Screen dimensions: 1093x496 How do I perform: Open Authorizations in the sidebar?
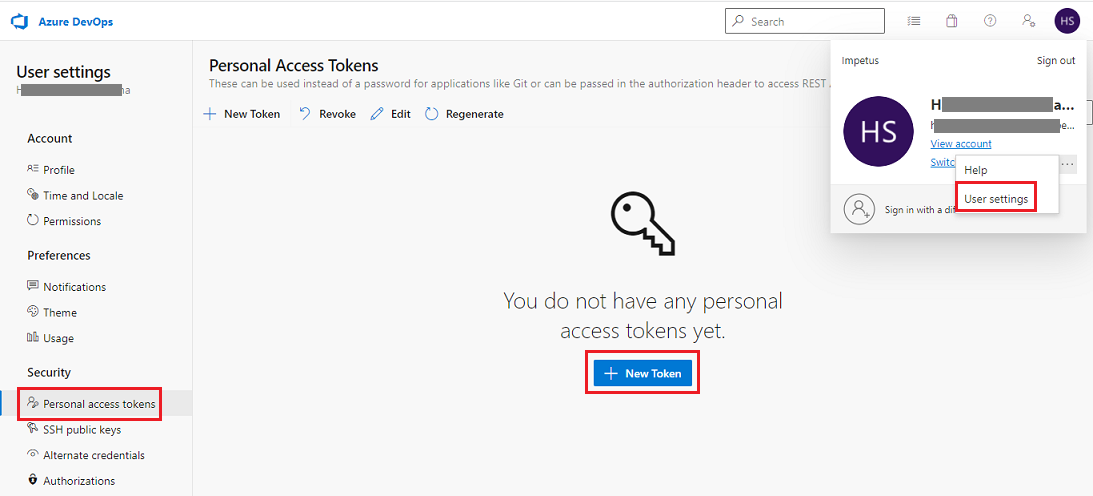pos(79,481)
